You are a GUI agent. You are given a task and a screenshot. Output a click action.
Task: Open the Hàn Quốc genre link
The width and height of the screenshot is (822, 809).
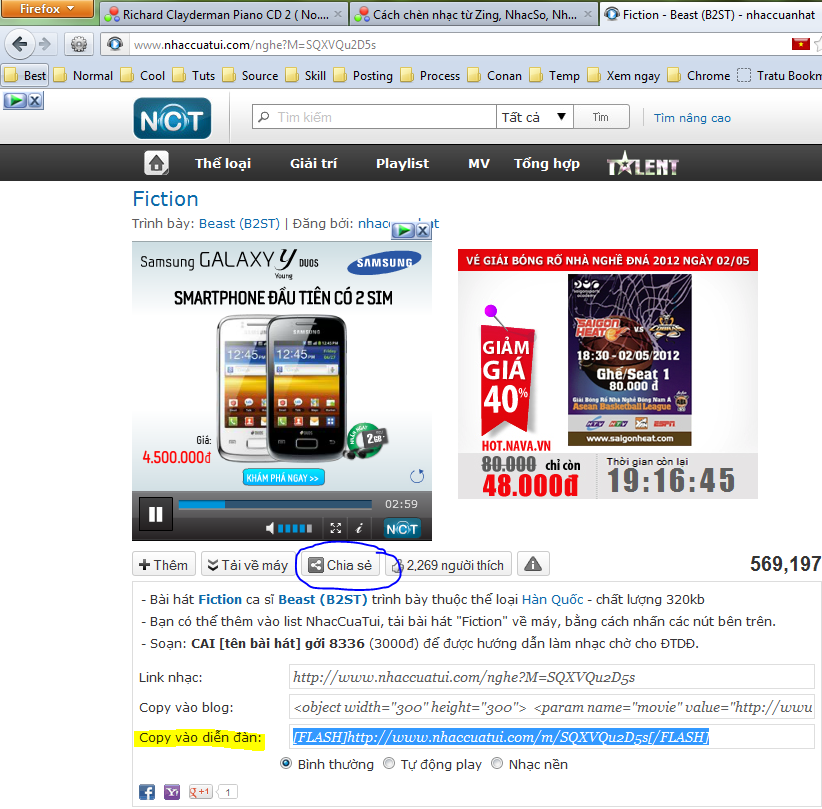[x=553, y=599]
